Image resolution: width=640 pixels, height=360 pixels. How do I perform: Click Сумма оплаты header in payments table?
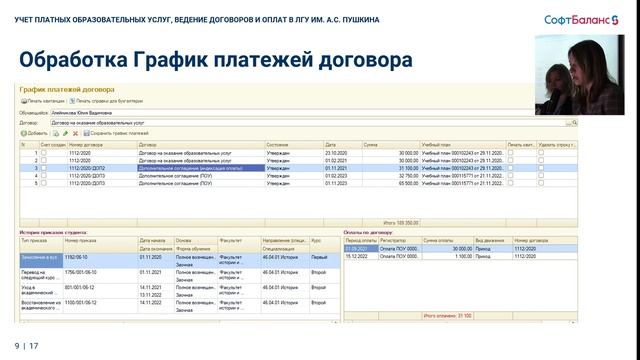(x=448, y=241)
